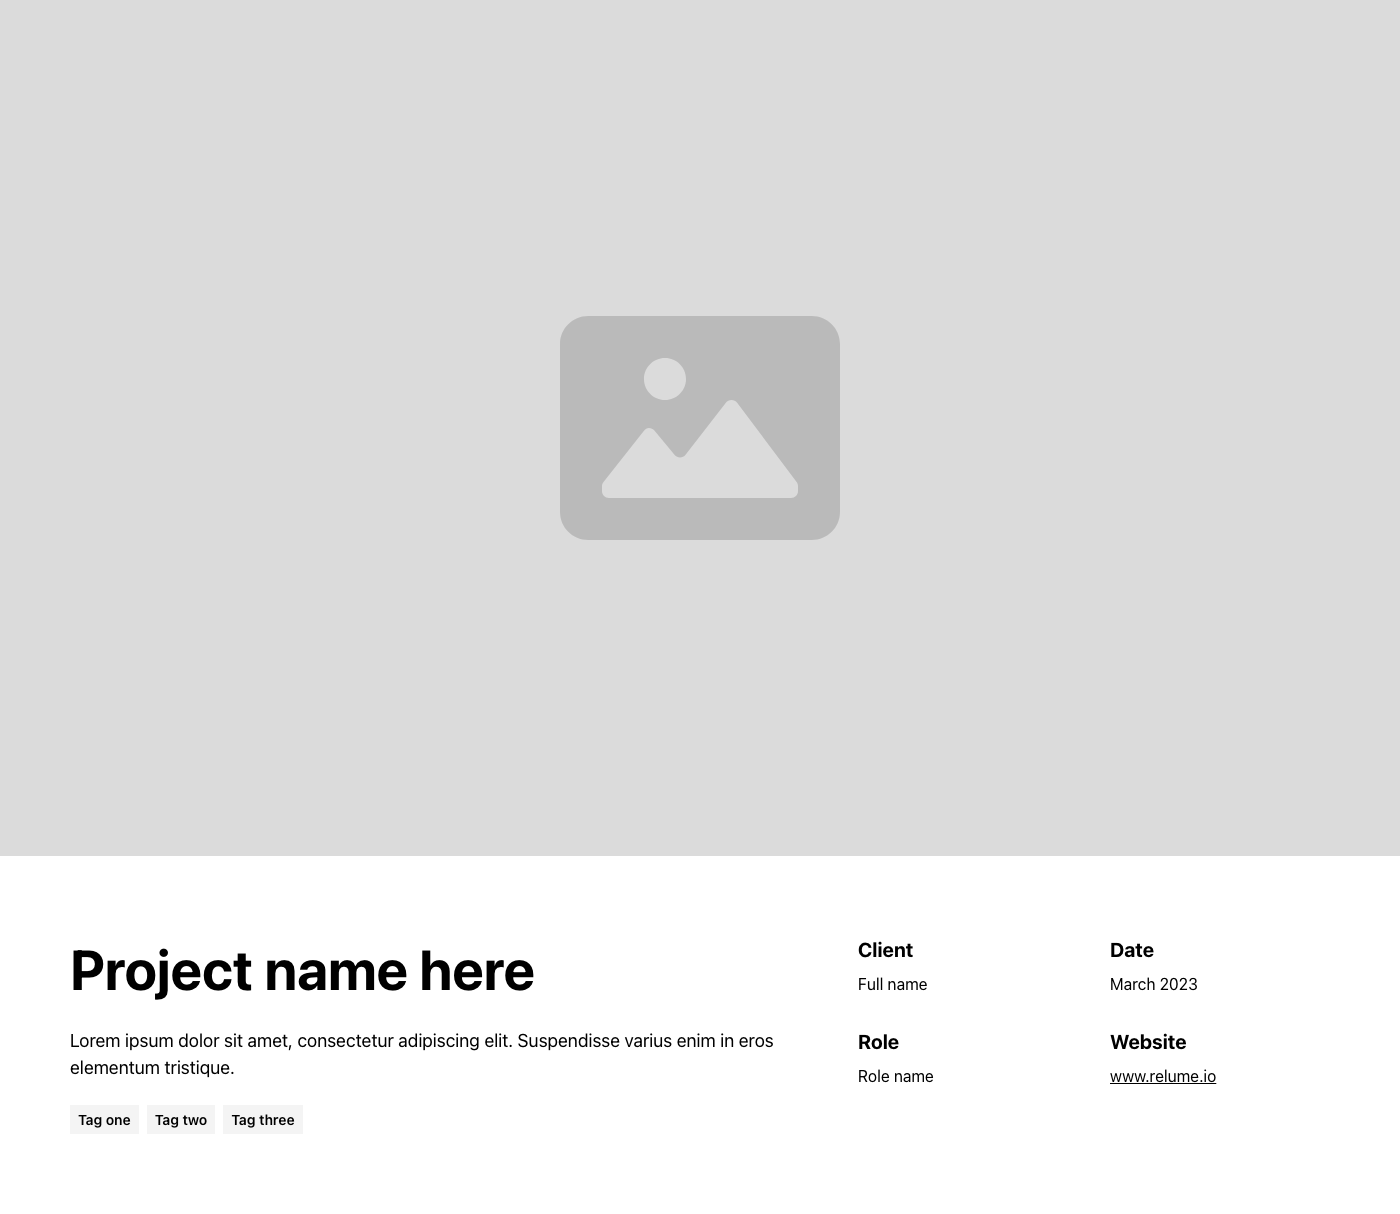Click the "Role" label
This screenshot has height=1214, width=1400.
878,1042
